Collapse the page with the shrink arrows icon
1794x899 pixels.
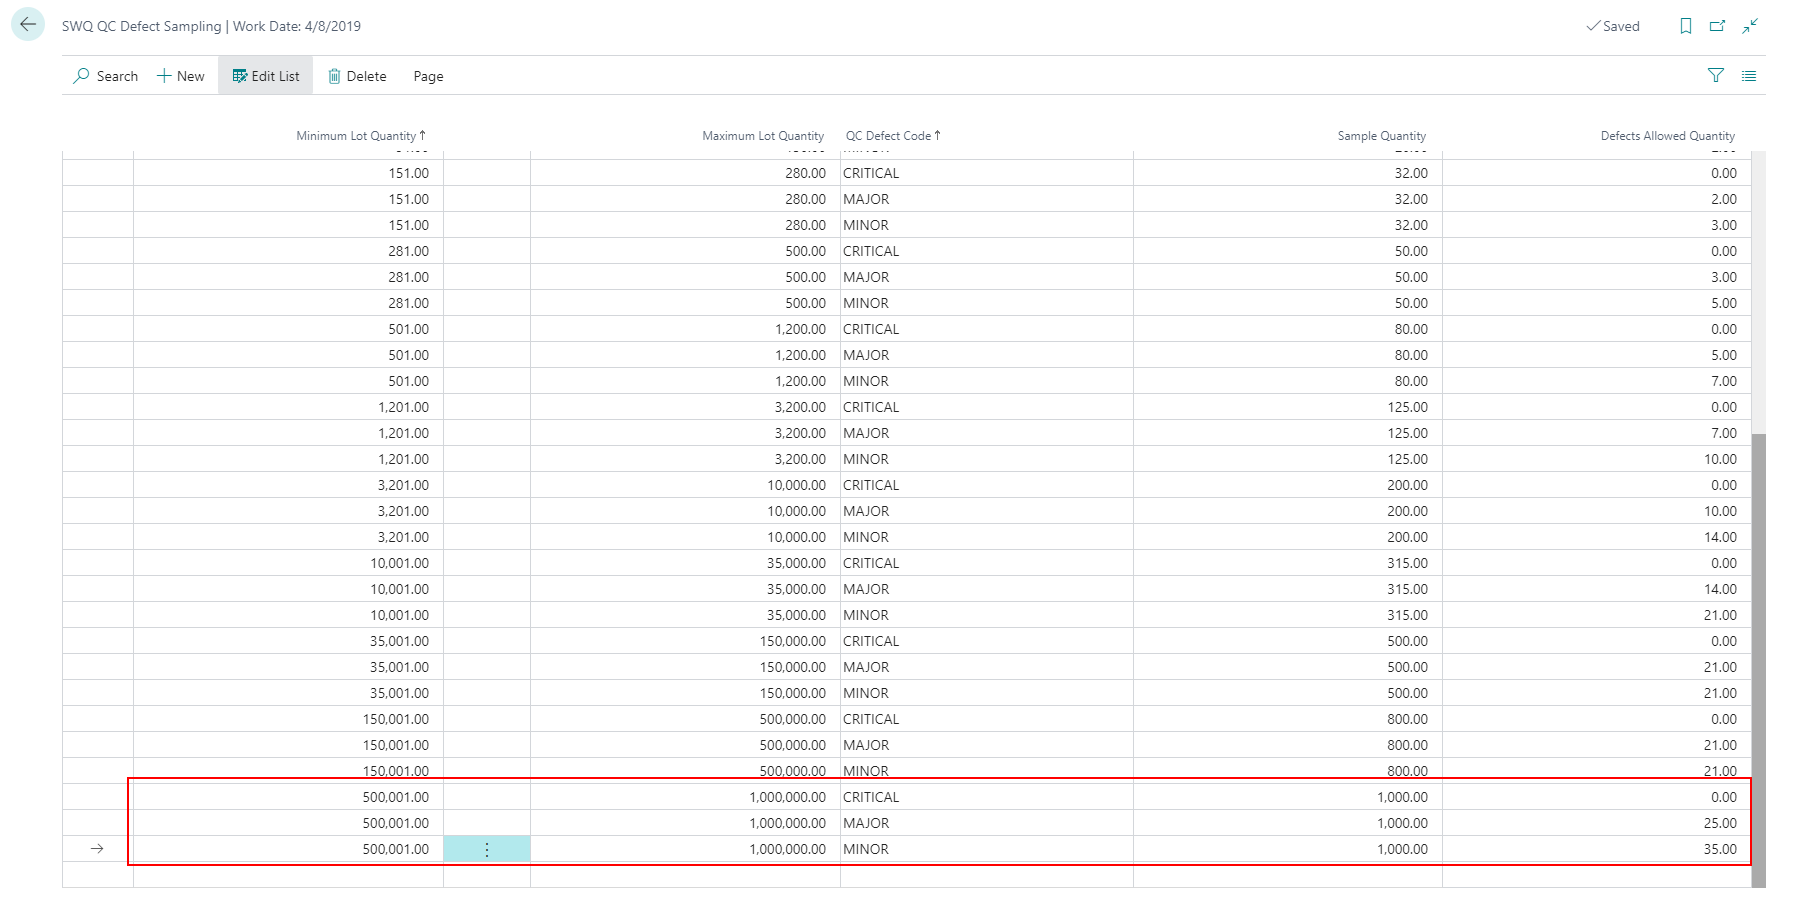[x=1750, y=26]
